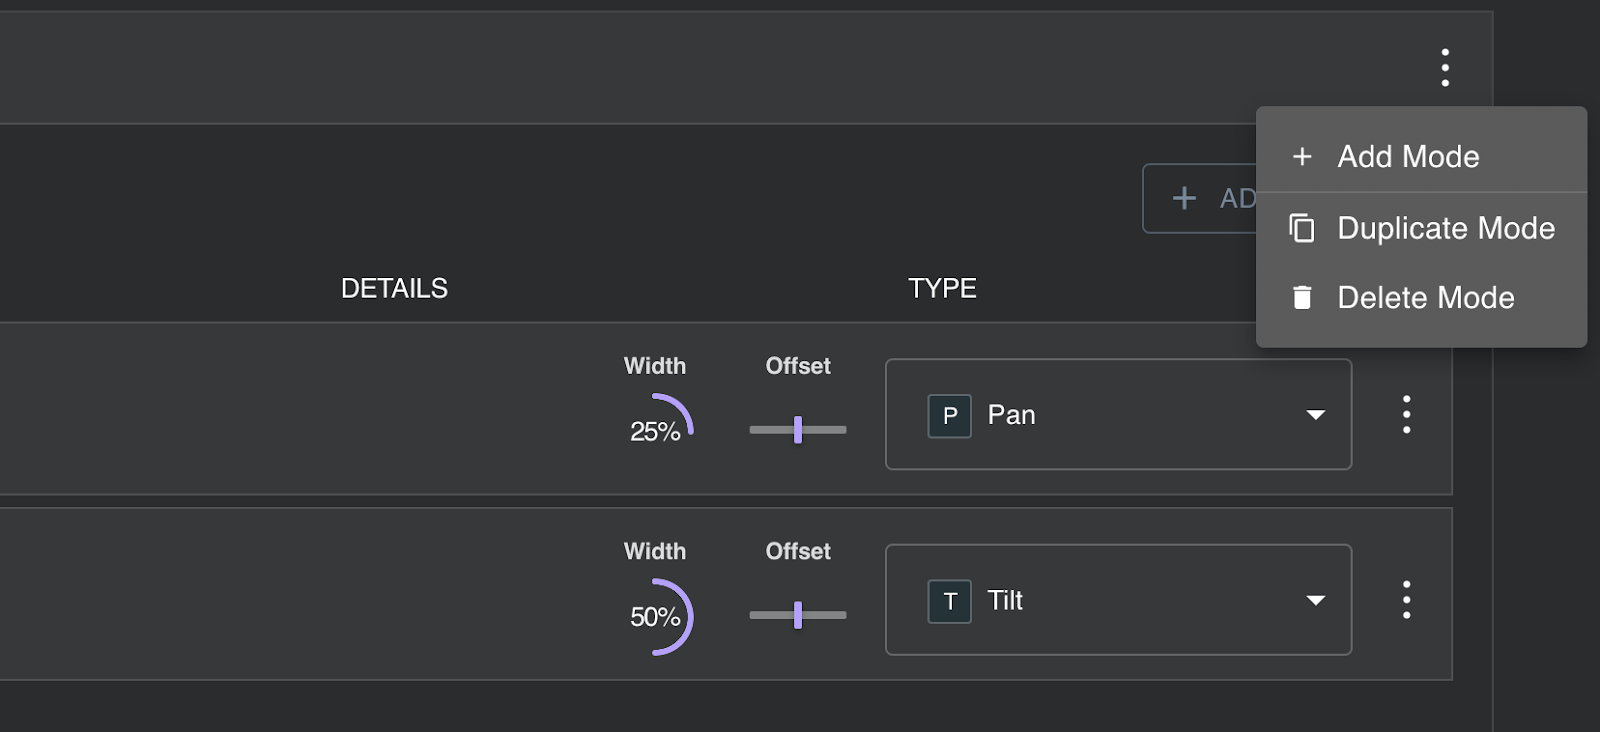Open the Tilt row three-dot menu
Screen dimensions: 1600x732
[x=1406, y=600]
